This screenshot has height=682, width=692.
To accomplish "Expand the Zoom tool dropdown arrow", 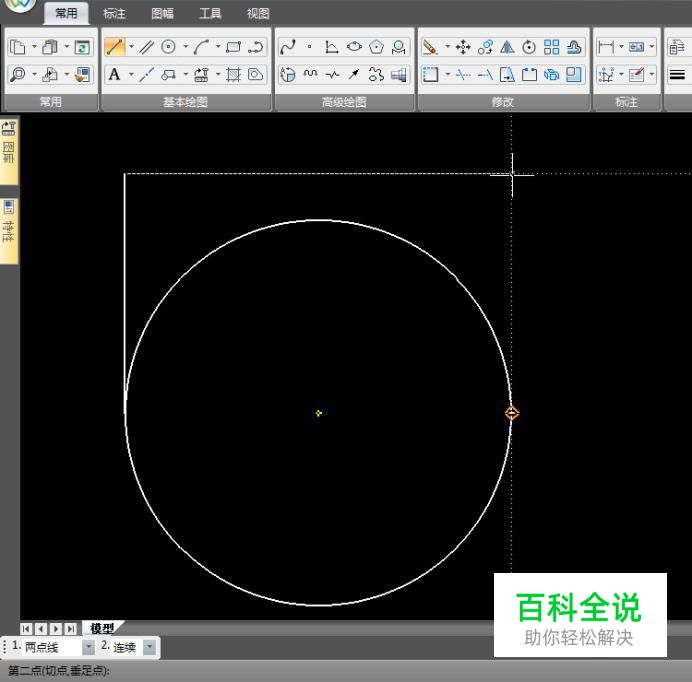I will click(x=34, y=74).
